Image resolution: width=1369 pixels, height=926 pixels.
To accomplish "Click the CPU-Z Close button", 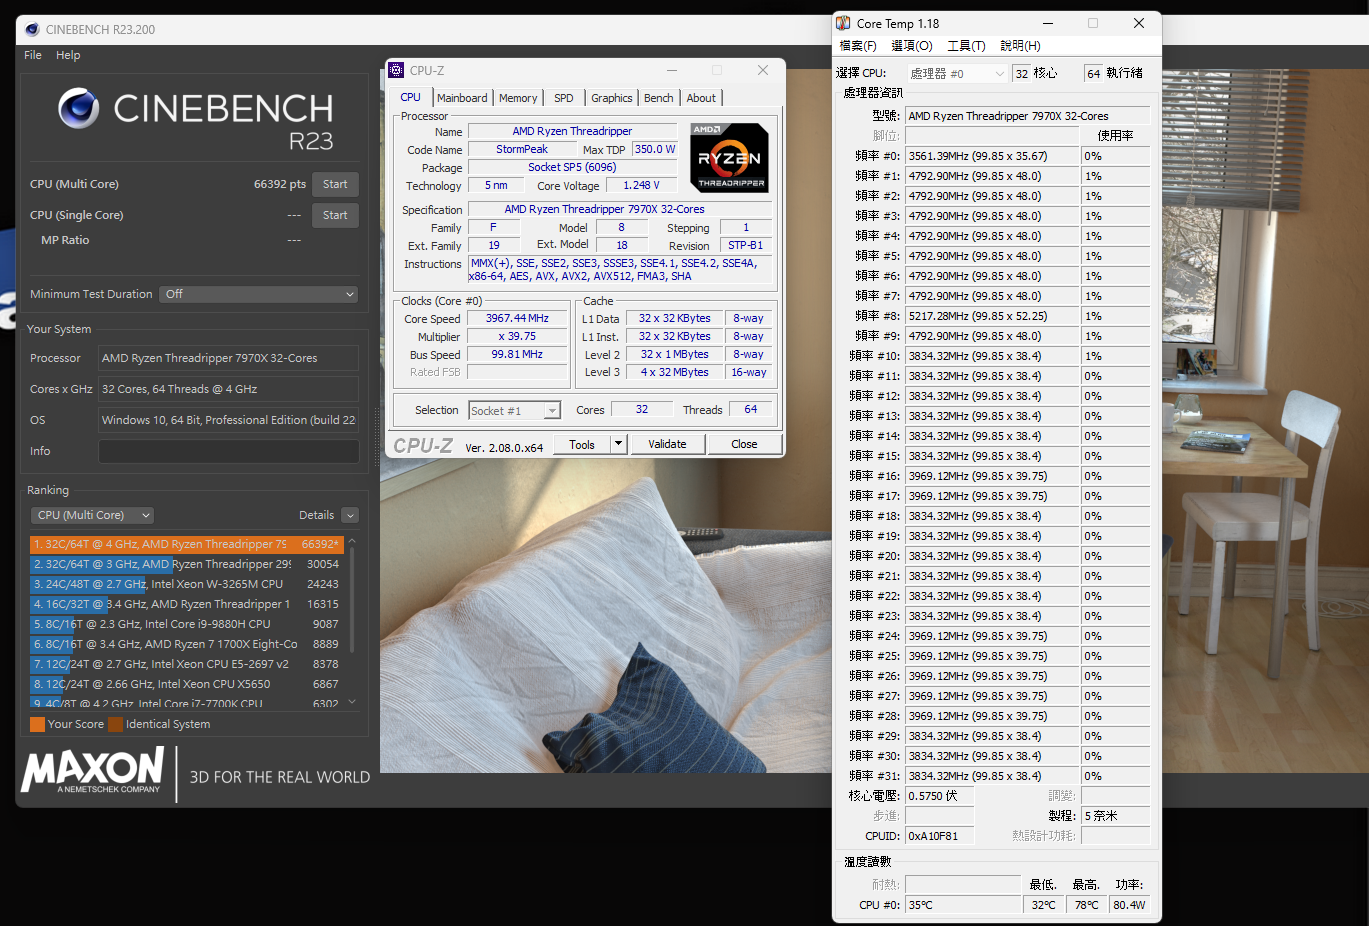I will [744, 444].
